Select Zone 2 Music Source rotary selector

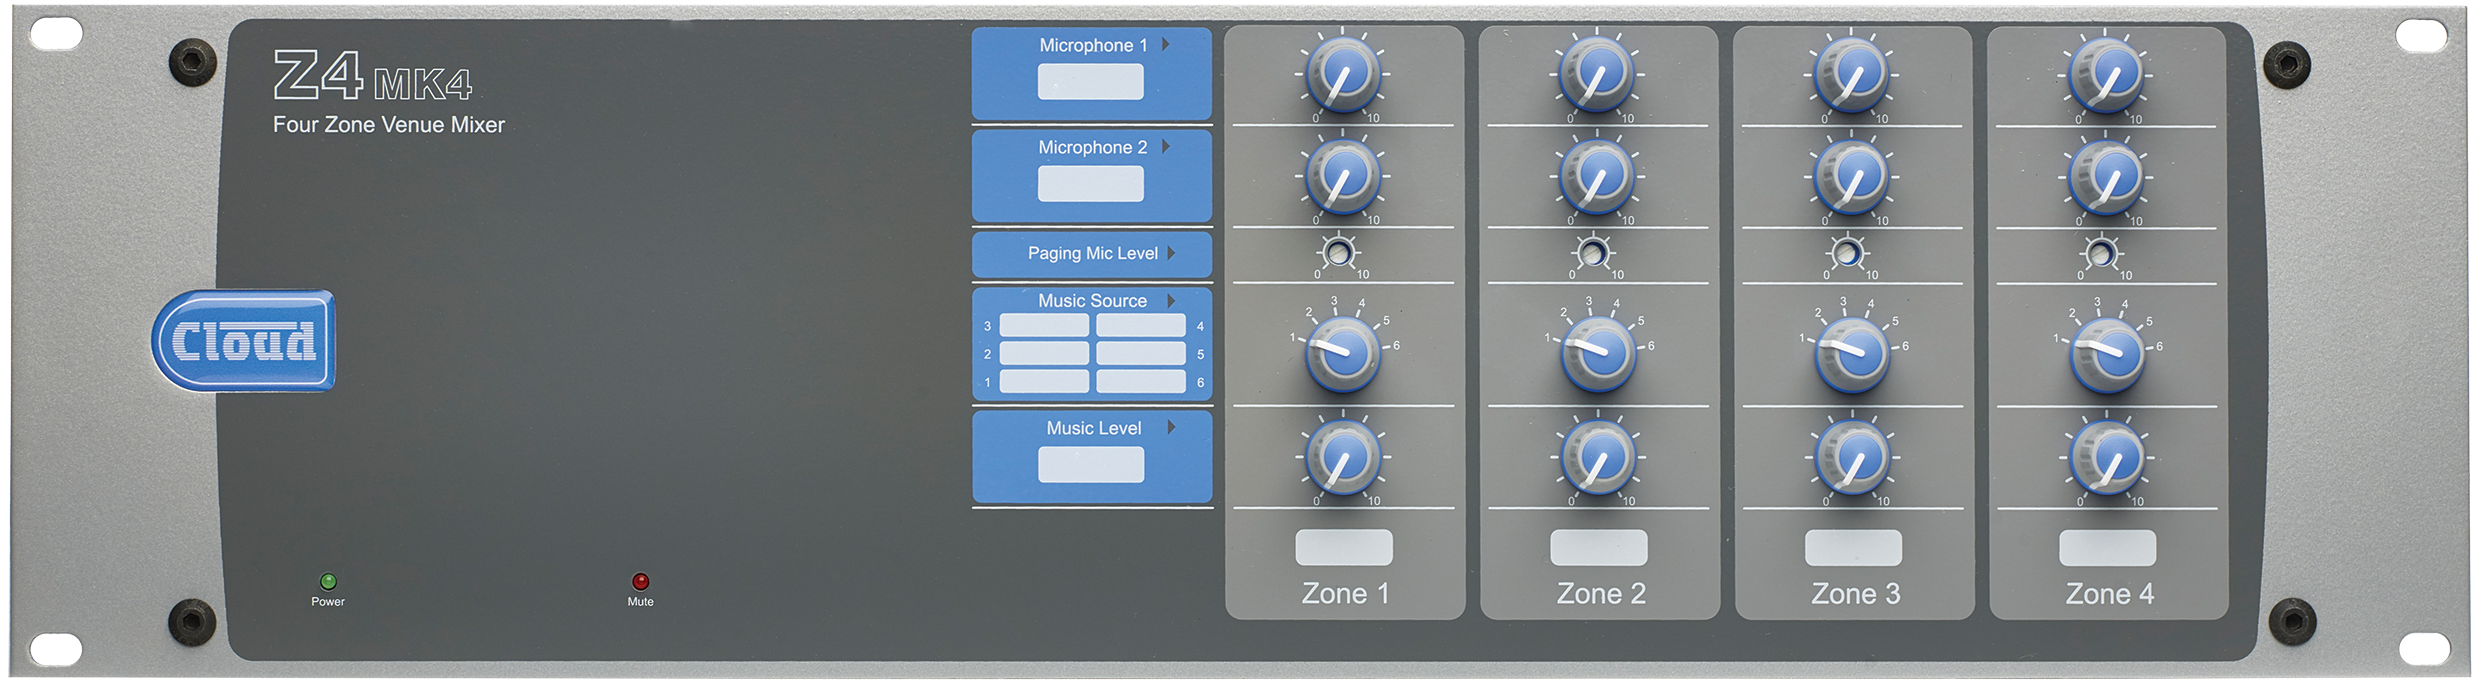click(x=1598, y=354)
